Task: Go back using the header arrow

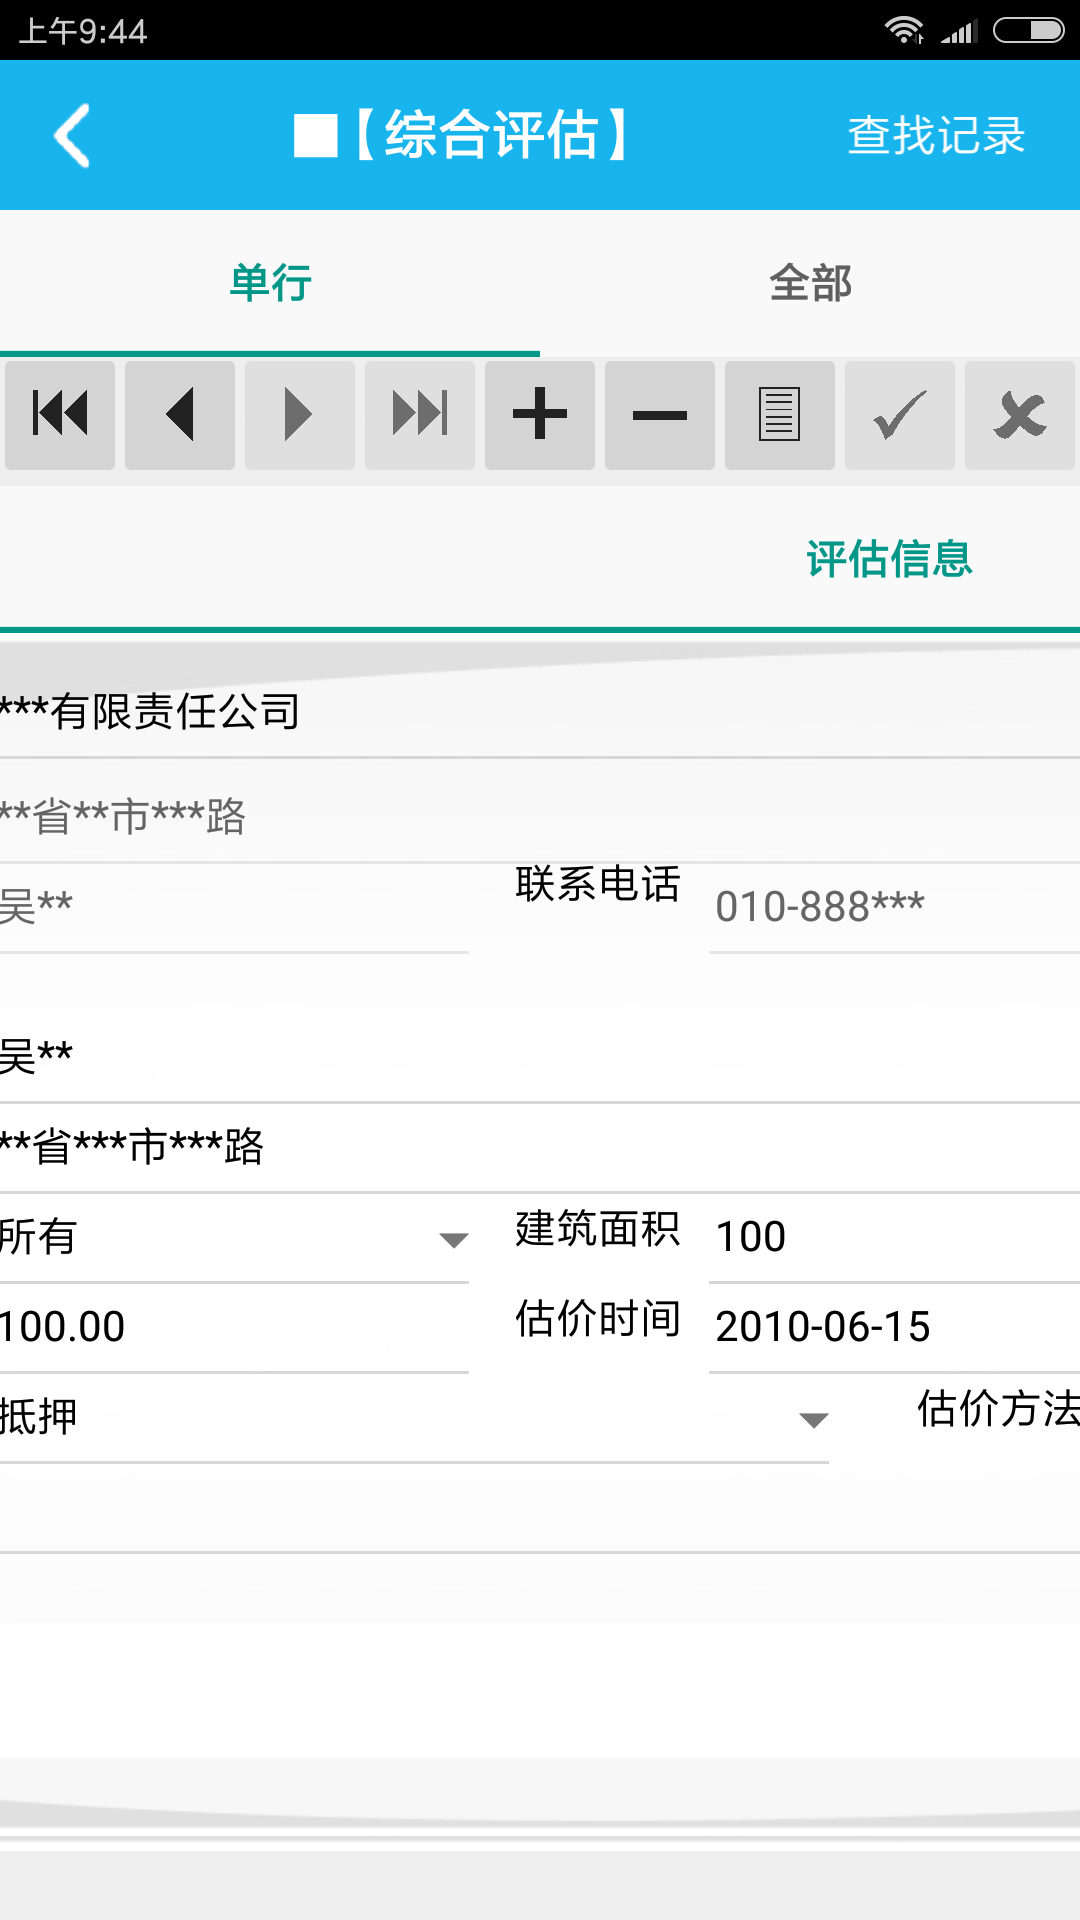Action: pos(72,135)
